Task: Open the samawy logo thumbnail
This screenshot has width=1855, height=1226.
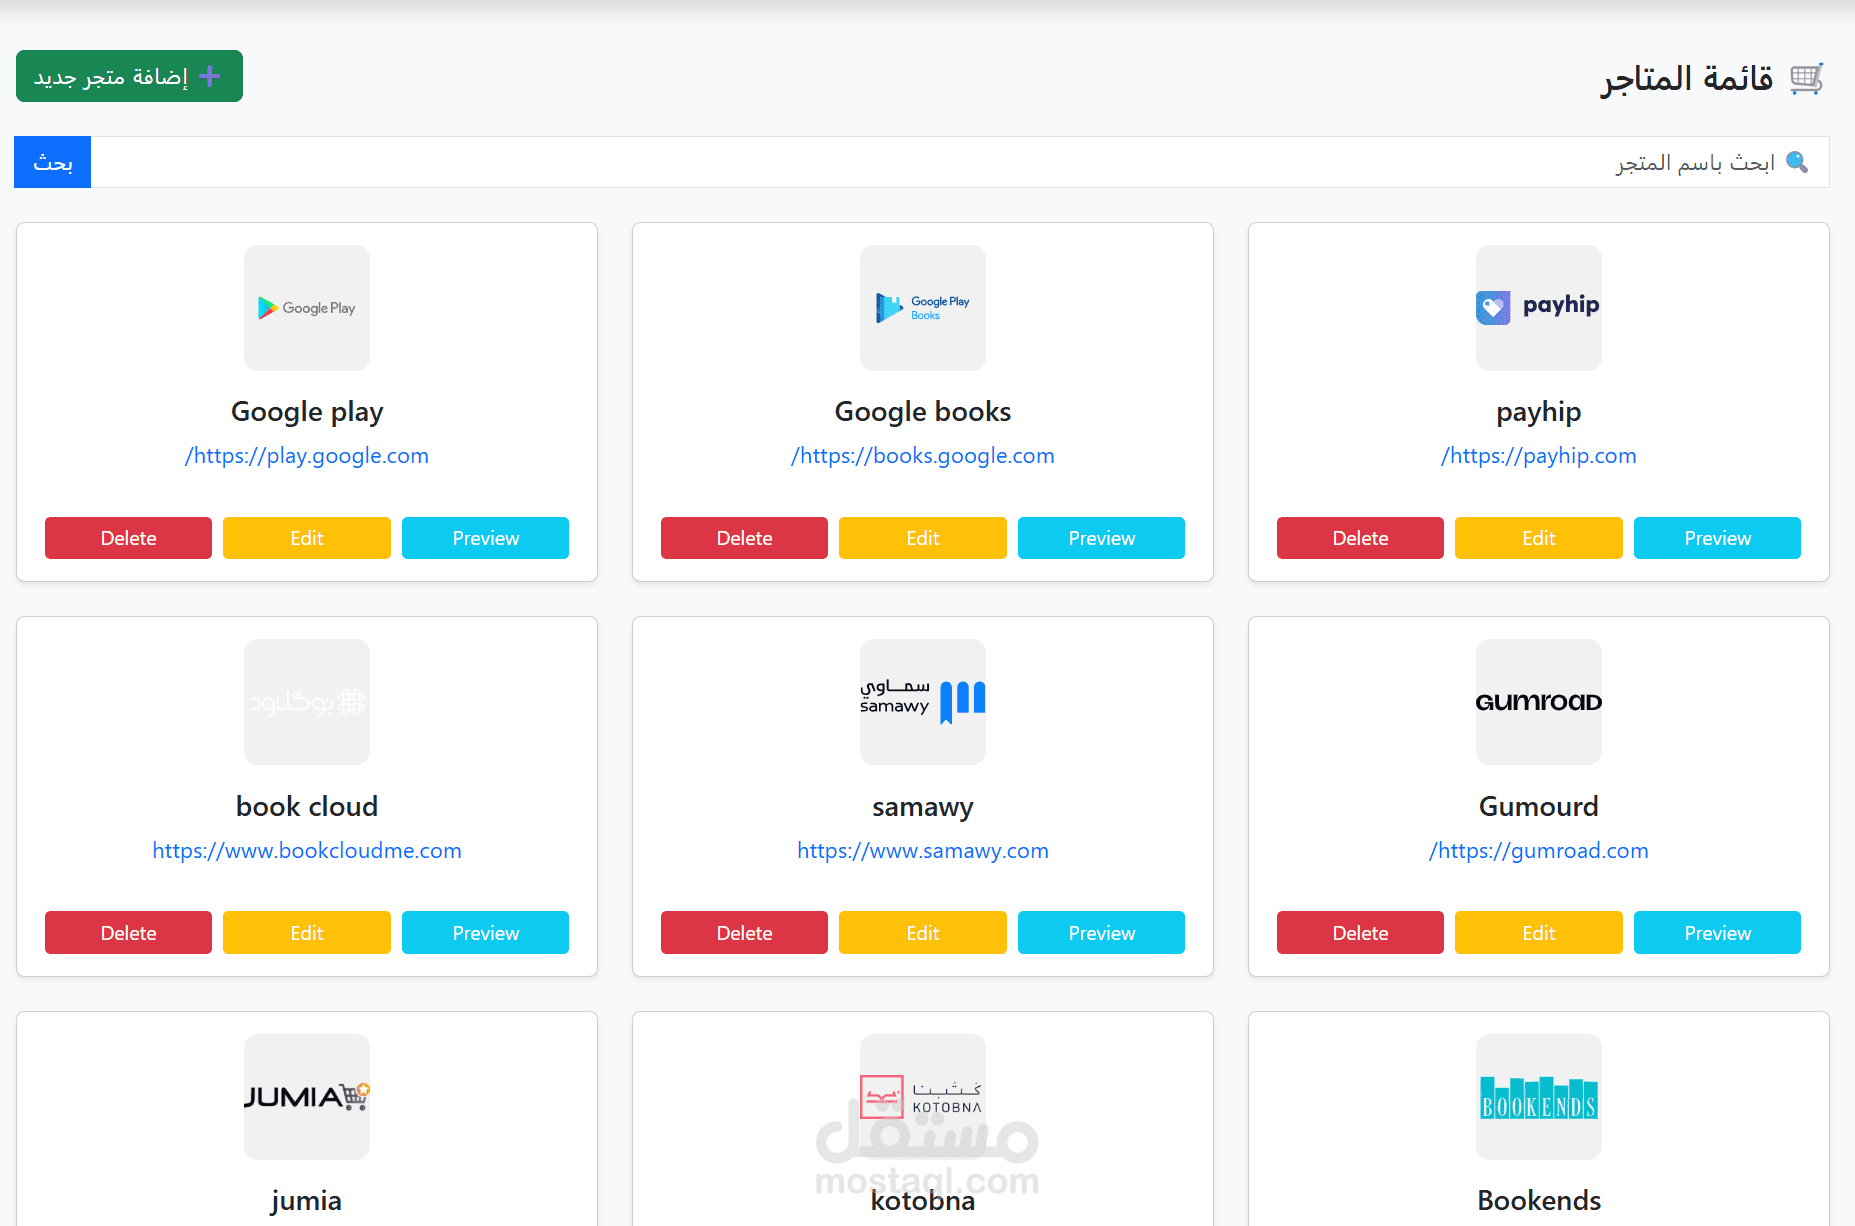Action: 923,702
